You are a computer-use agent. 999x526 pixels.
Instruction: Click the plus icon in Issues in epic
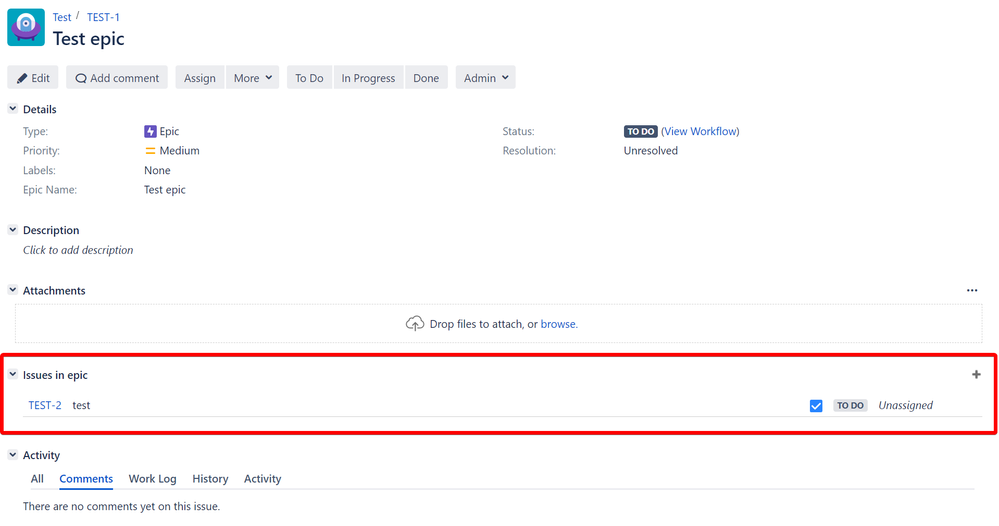(x=975, y=374)
